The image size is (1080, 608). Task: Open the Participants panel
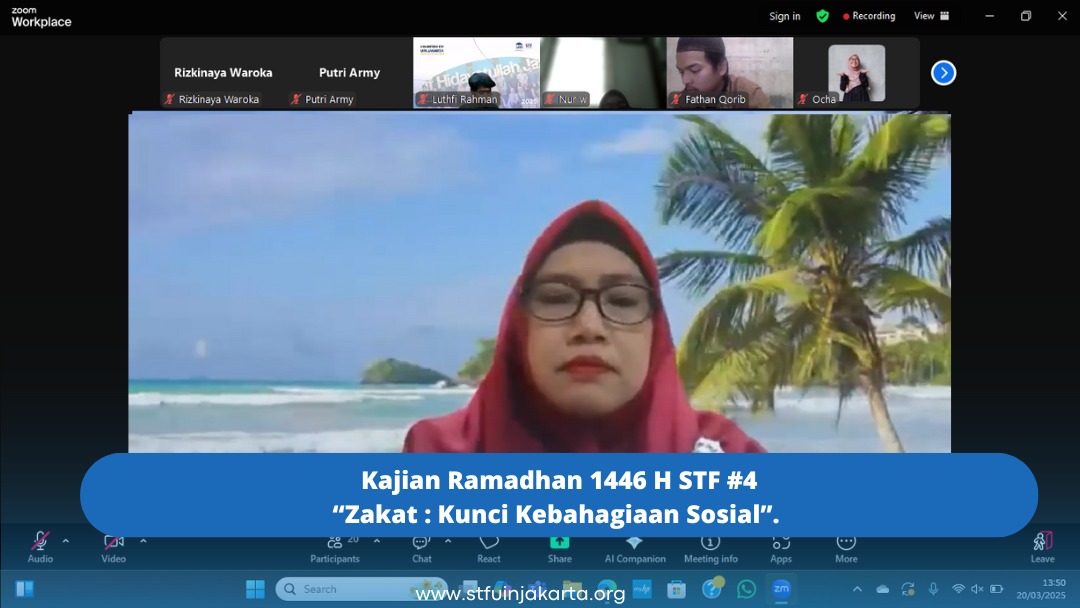(x=335, y=546)
